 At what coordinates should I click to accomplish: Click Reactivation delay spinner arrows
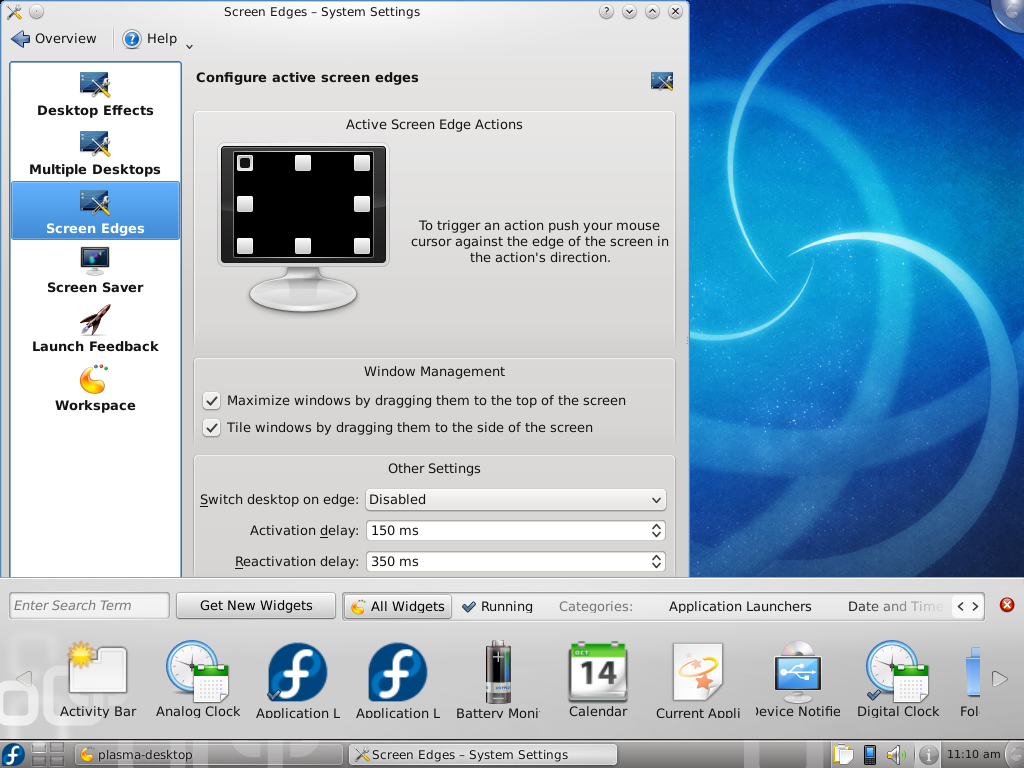pyautogui.click(x=656, y=562)
